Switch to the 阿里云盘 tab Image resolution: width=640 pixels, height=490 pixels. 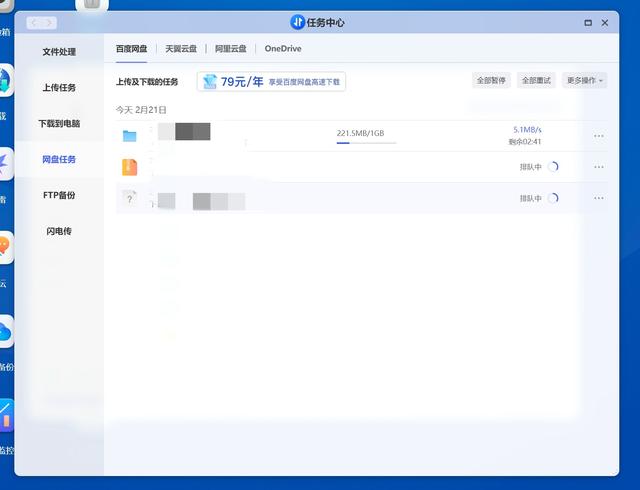[231, 49]
